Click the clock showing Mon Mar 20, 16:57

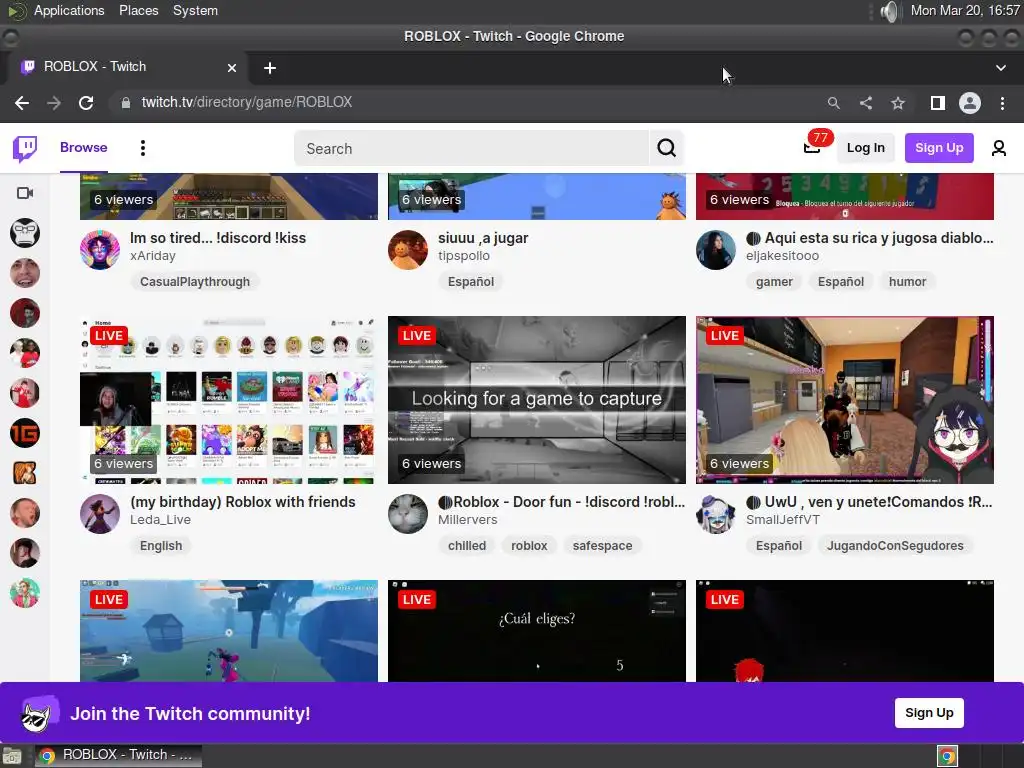coord(965,10)
